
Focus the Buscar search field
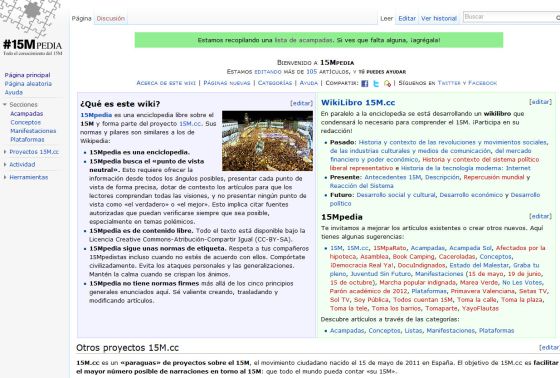(509, 17)
